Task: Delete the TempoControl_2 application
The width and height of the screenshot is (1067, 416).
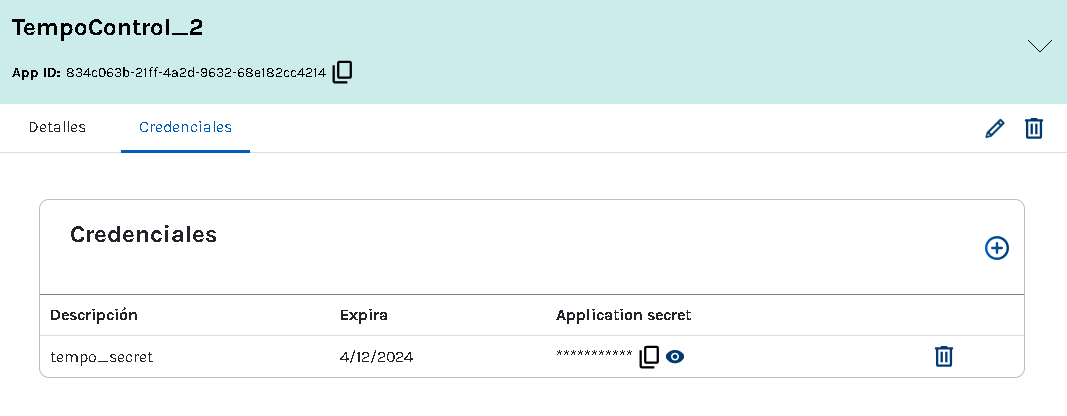Action: tap(1034, 128)
